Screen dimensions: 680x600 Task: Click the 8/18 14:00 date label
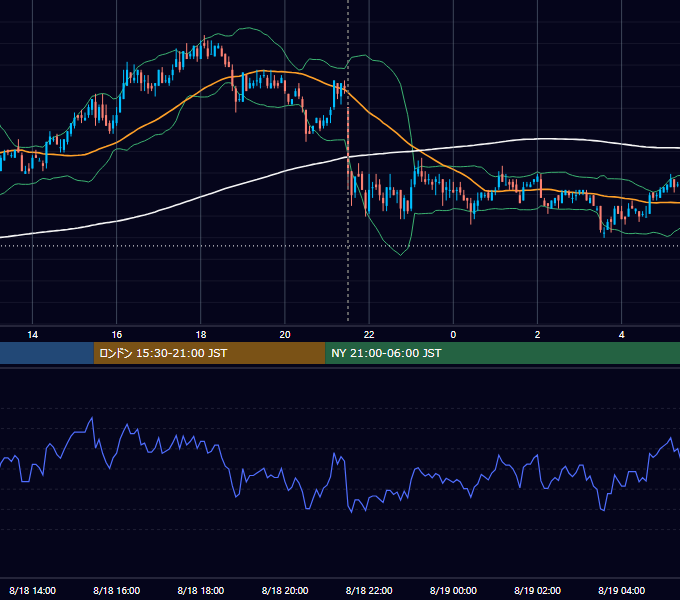(33, 591)
